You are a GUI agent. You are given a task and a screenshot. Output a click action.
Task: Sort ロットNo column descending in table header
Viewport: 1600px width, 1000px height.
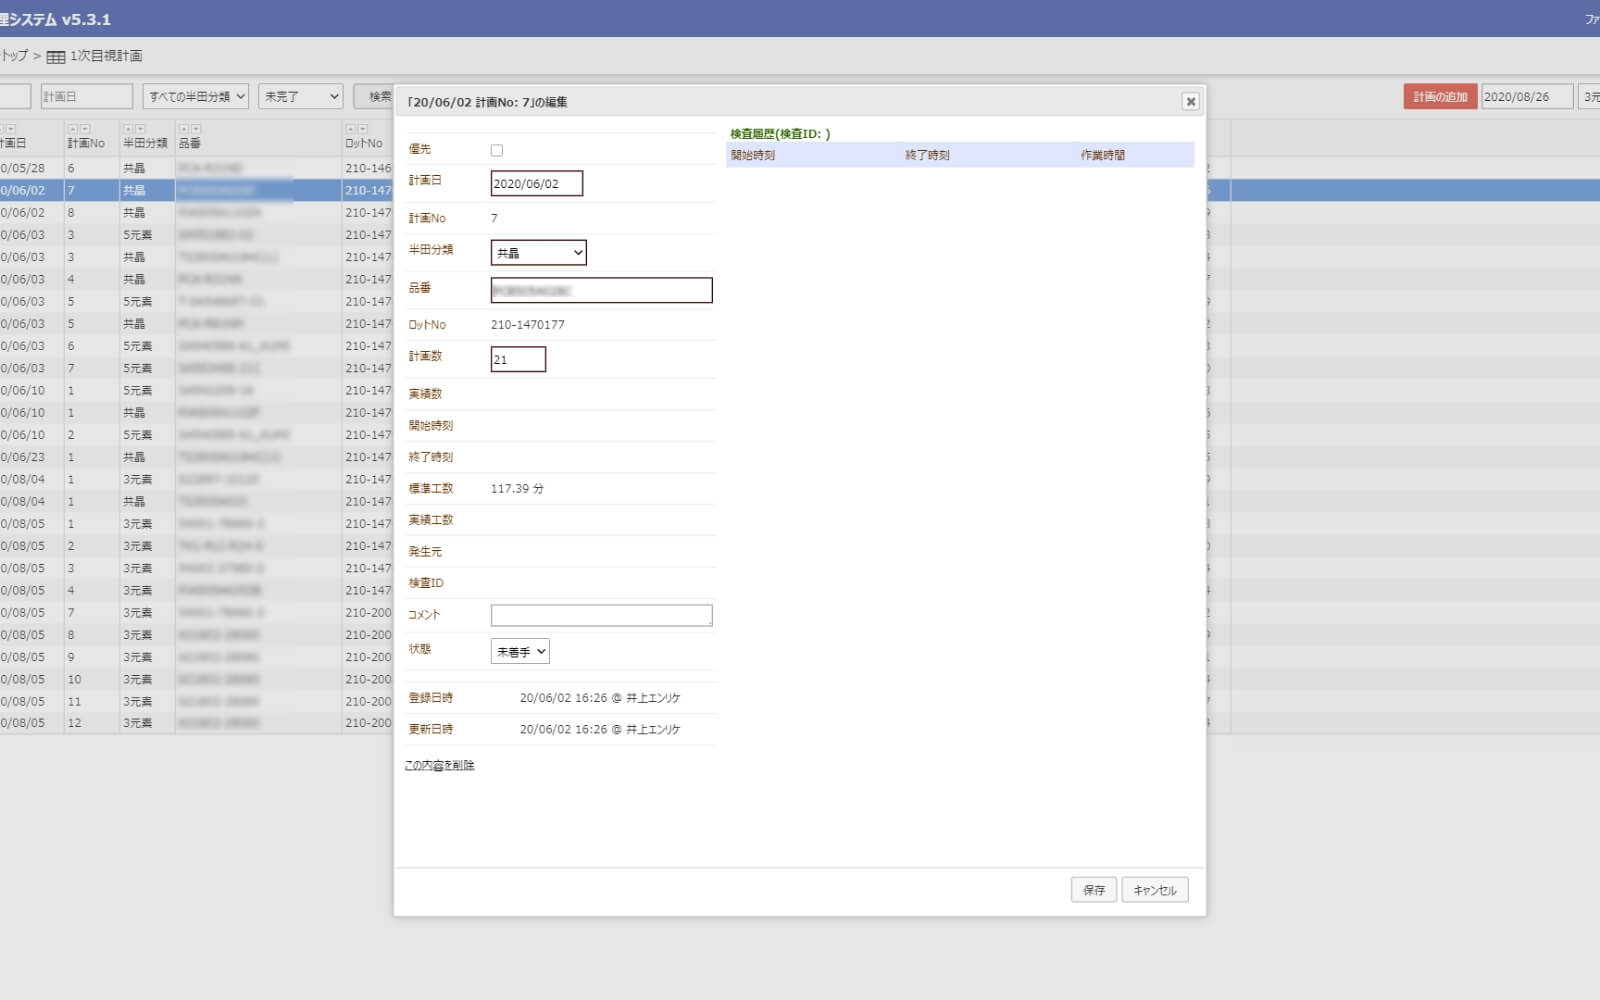pos(363,129)
